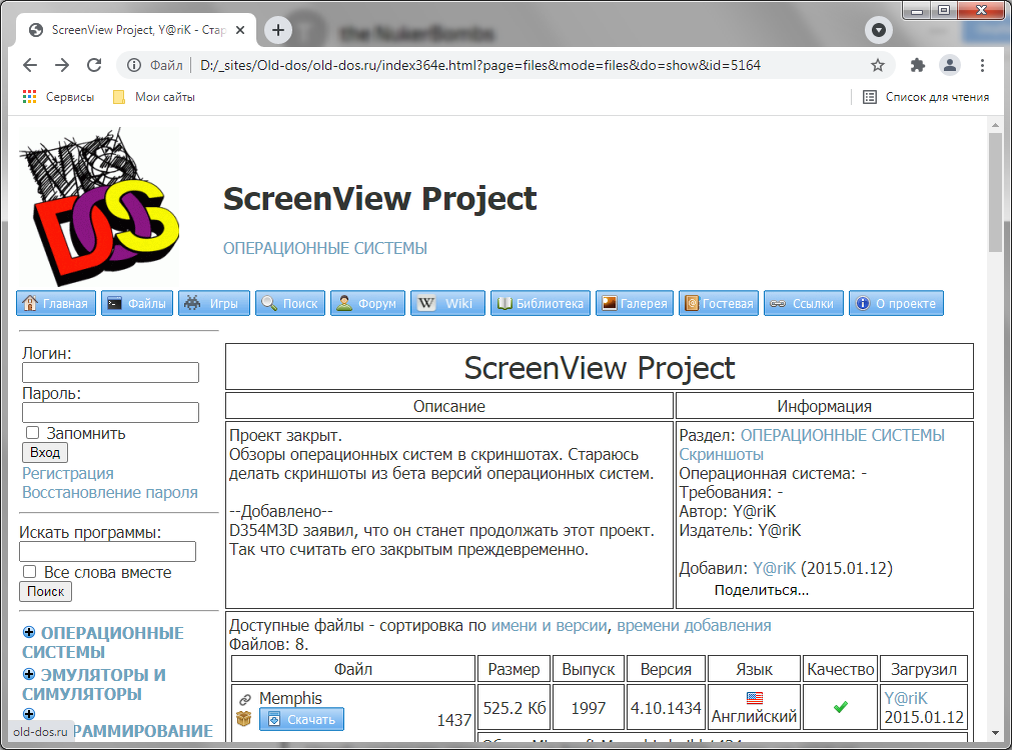
Task: Open header ОПЕРАЦИОННЫЕ СИСТЕМЫ link under title
Action: click(325, 248)
